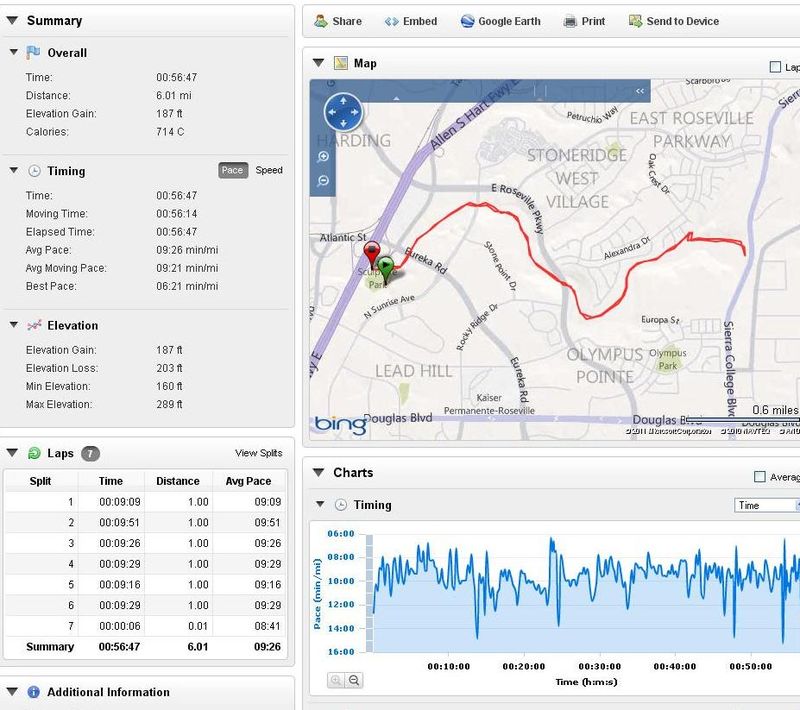Open the Embed option
800x710 pixels.
[x=410, y=21]
